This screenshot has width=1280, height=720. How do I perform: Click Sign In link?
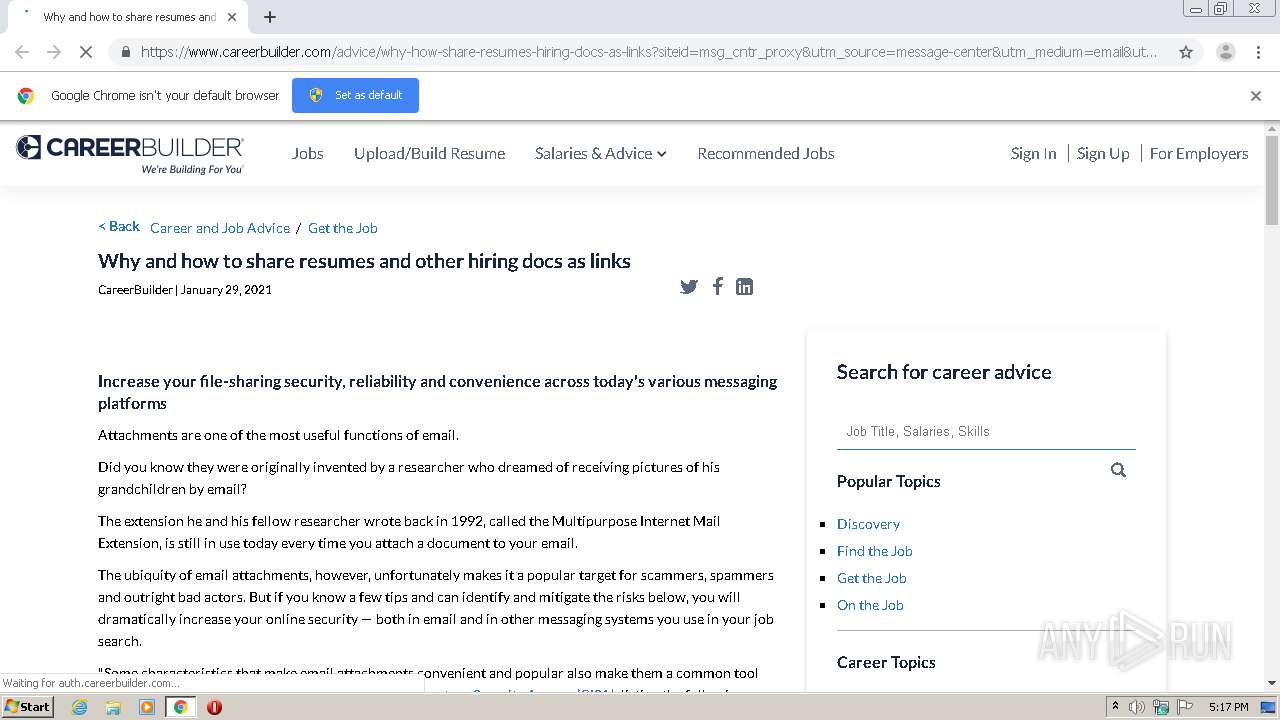1033,154
